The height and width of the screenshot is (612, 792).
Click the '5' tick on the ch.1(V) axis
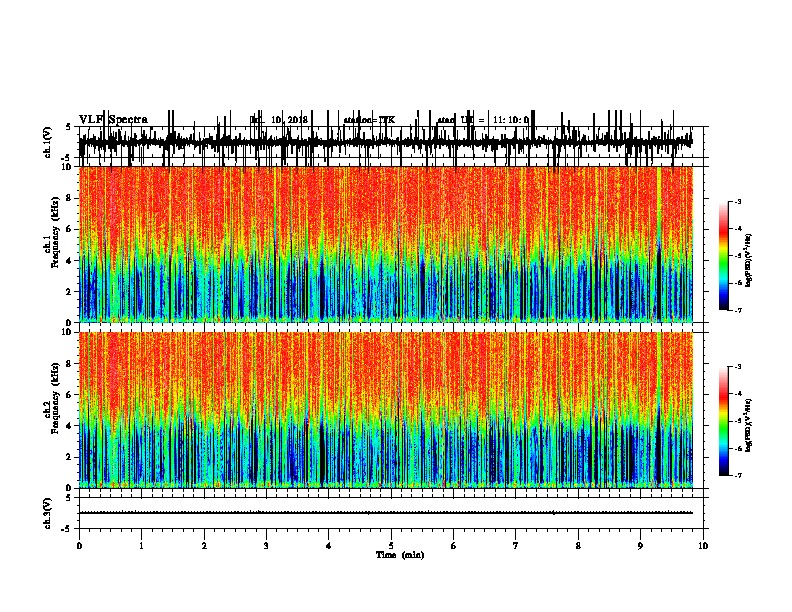pyautogui.click(x=68, y=127)
